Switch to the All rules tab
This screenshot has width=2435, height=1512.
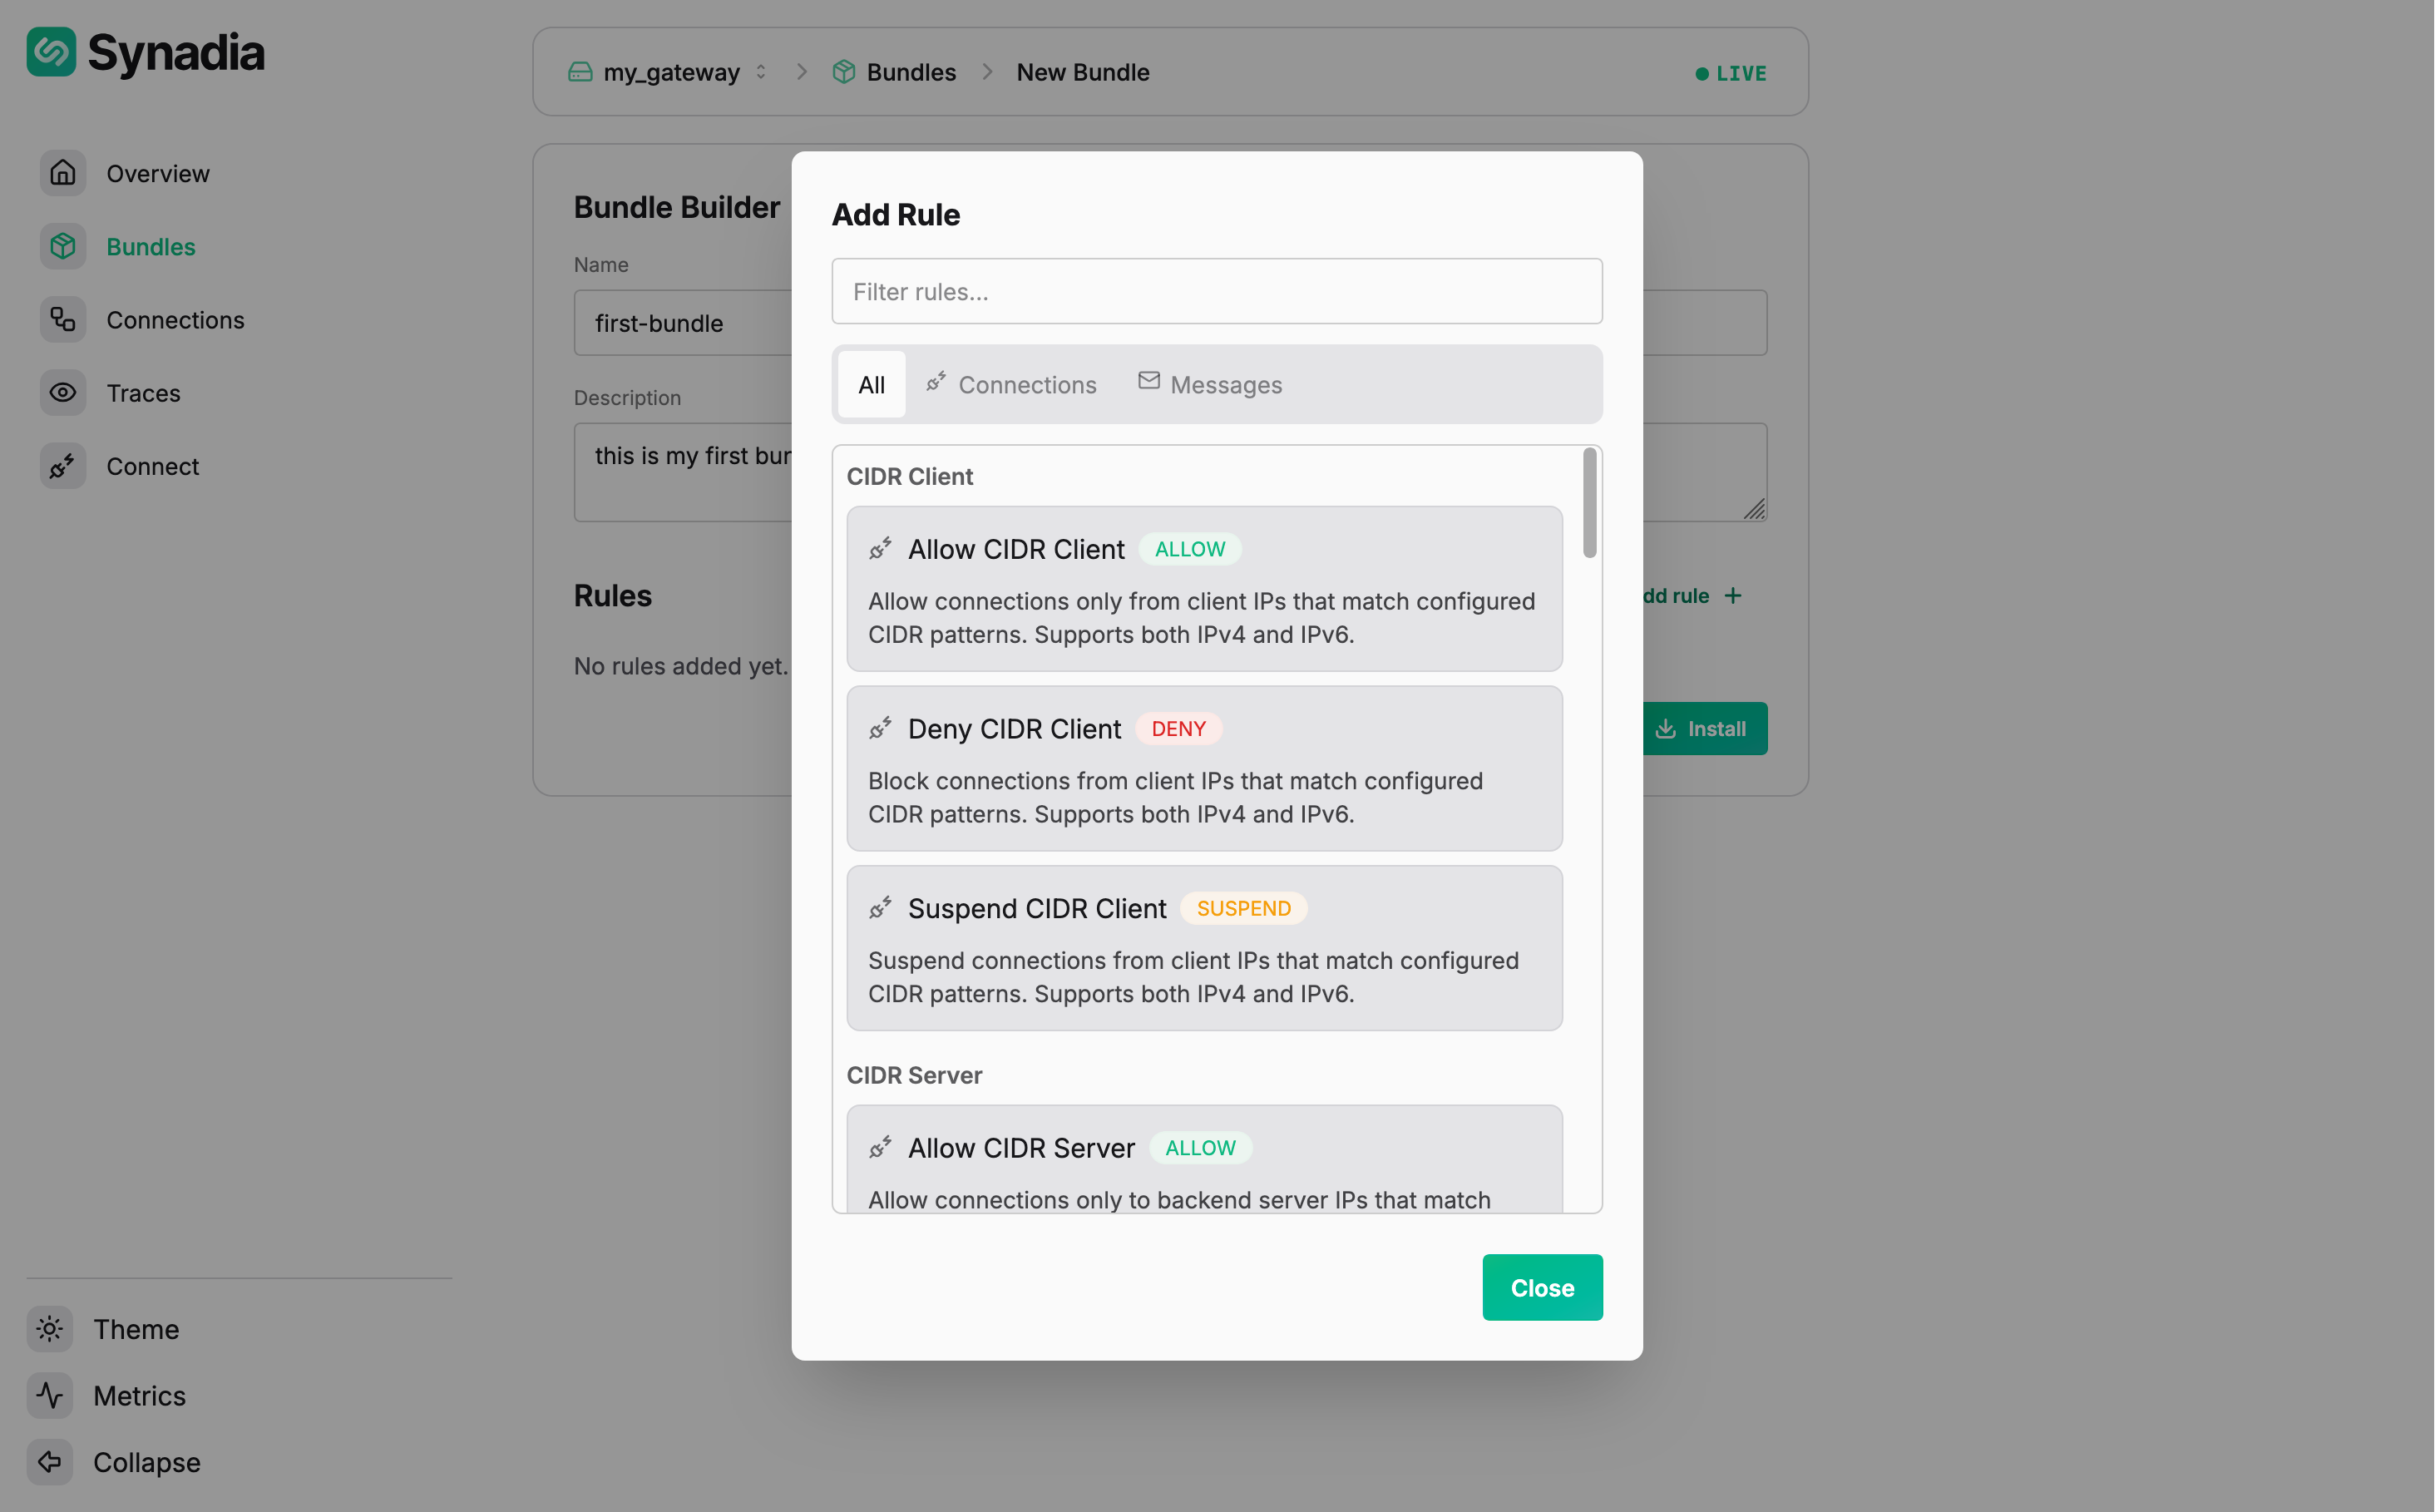(872, 384)
